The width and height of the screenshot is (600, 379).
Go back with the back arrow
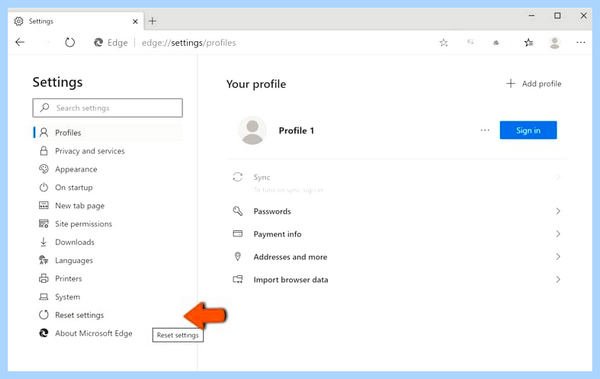(20, 42)
